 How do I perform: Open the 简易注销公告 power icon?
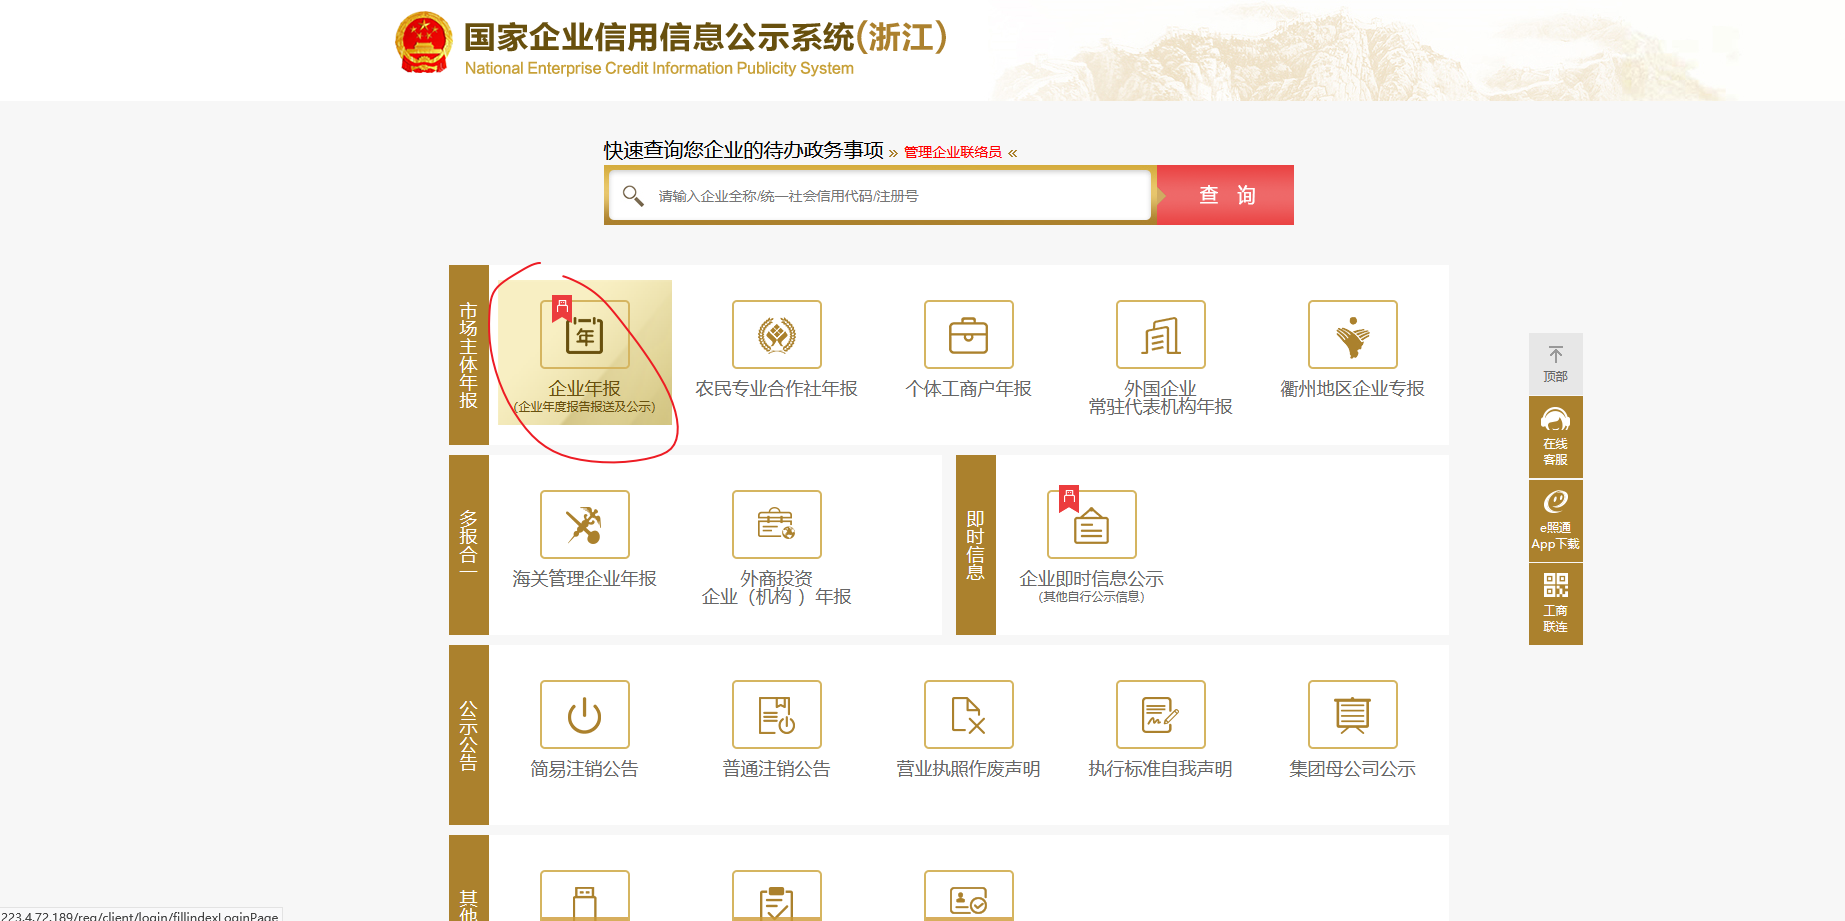pyautogui.click(x=585, y=714)
